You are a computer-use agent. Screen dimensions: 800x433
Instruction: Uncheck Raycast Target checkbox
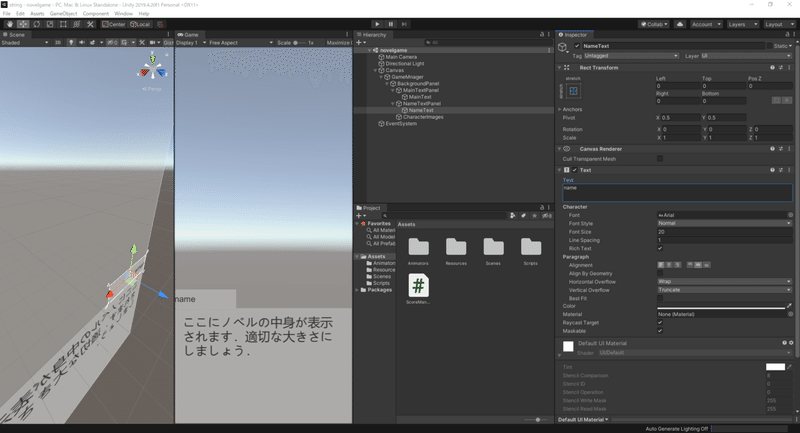660,322
